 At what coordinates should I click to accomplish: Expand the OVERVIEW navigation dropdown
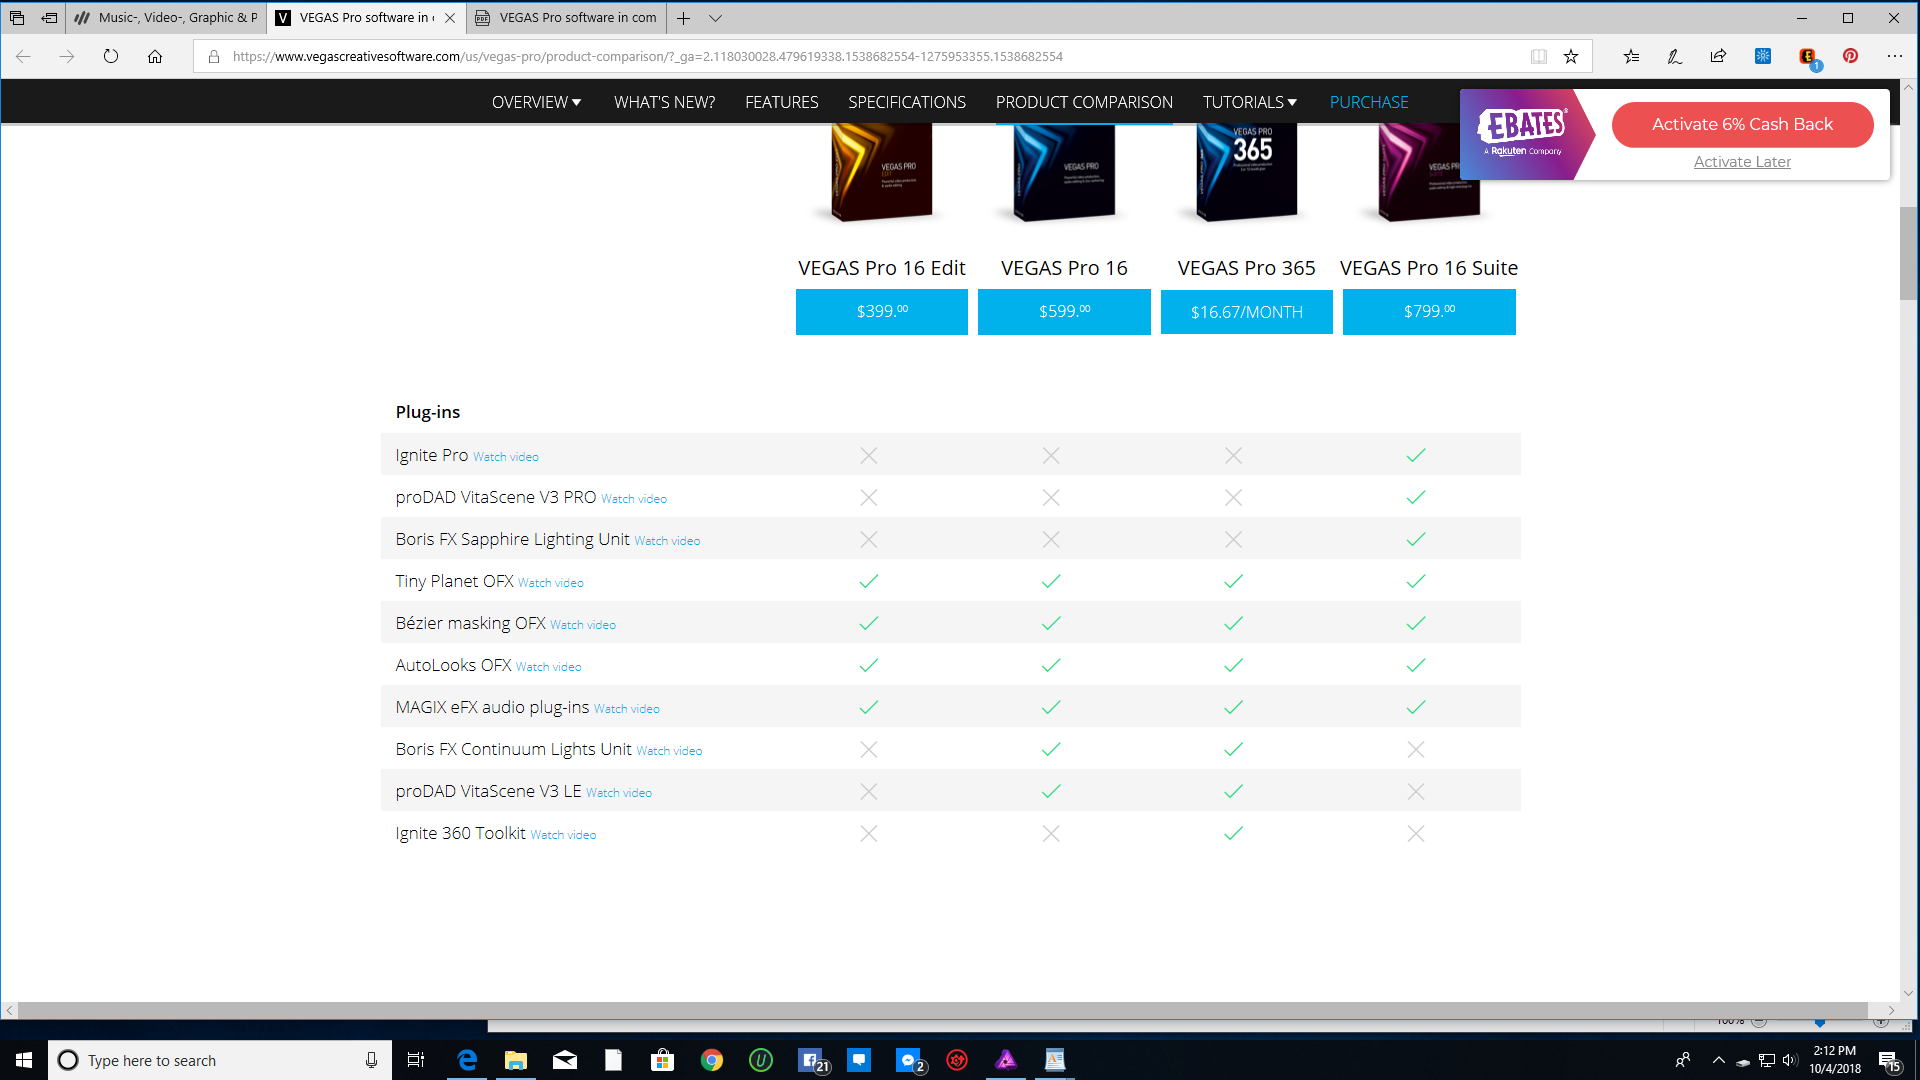(536, 101)
